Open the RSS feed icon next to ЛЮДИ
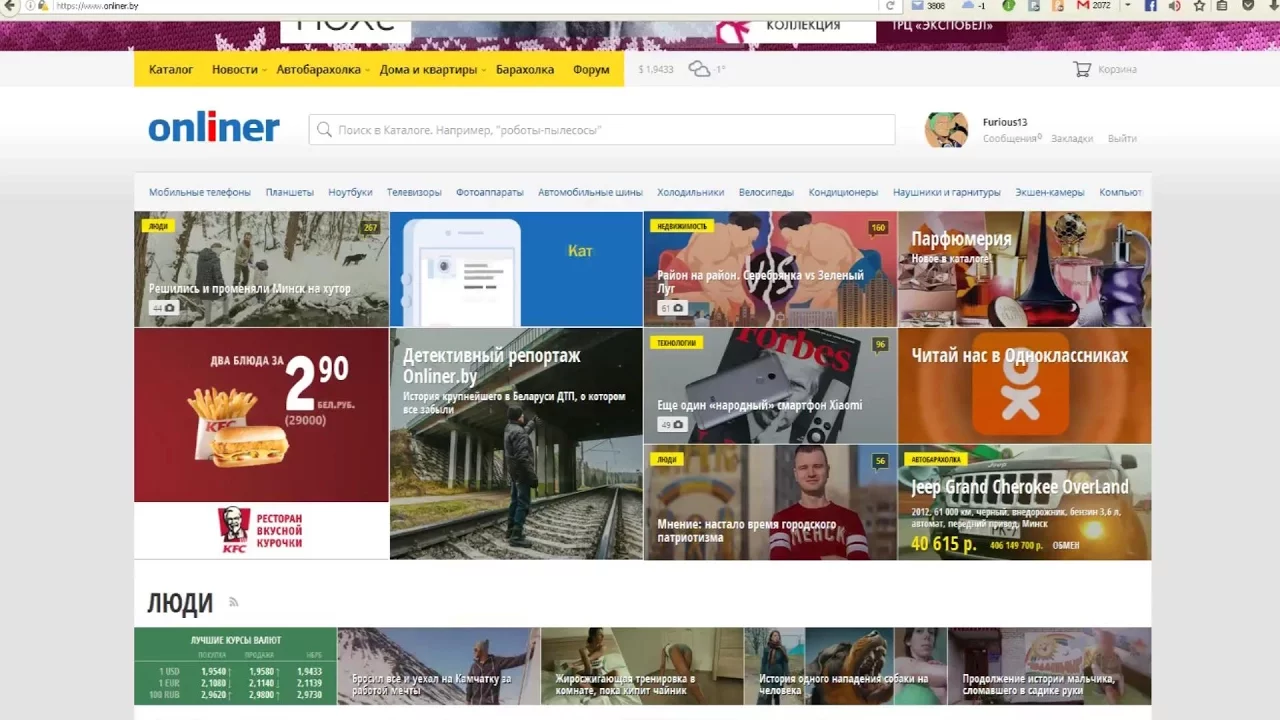 234,602
